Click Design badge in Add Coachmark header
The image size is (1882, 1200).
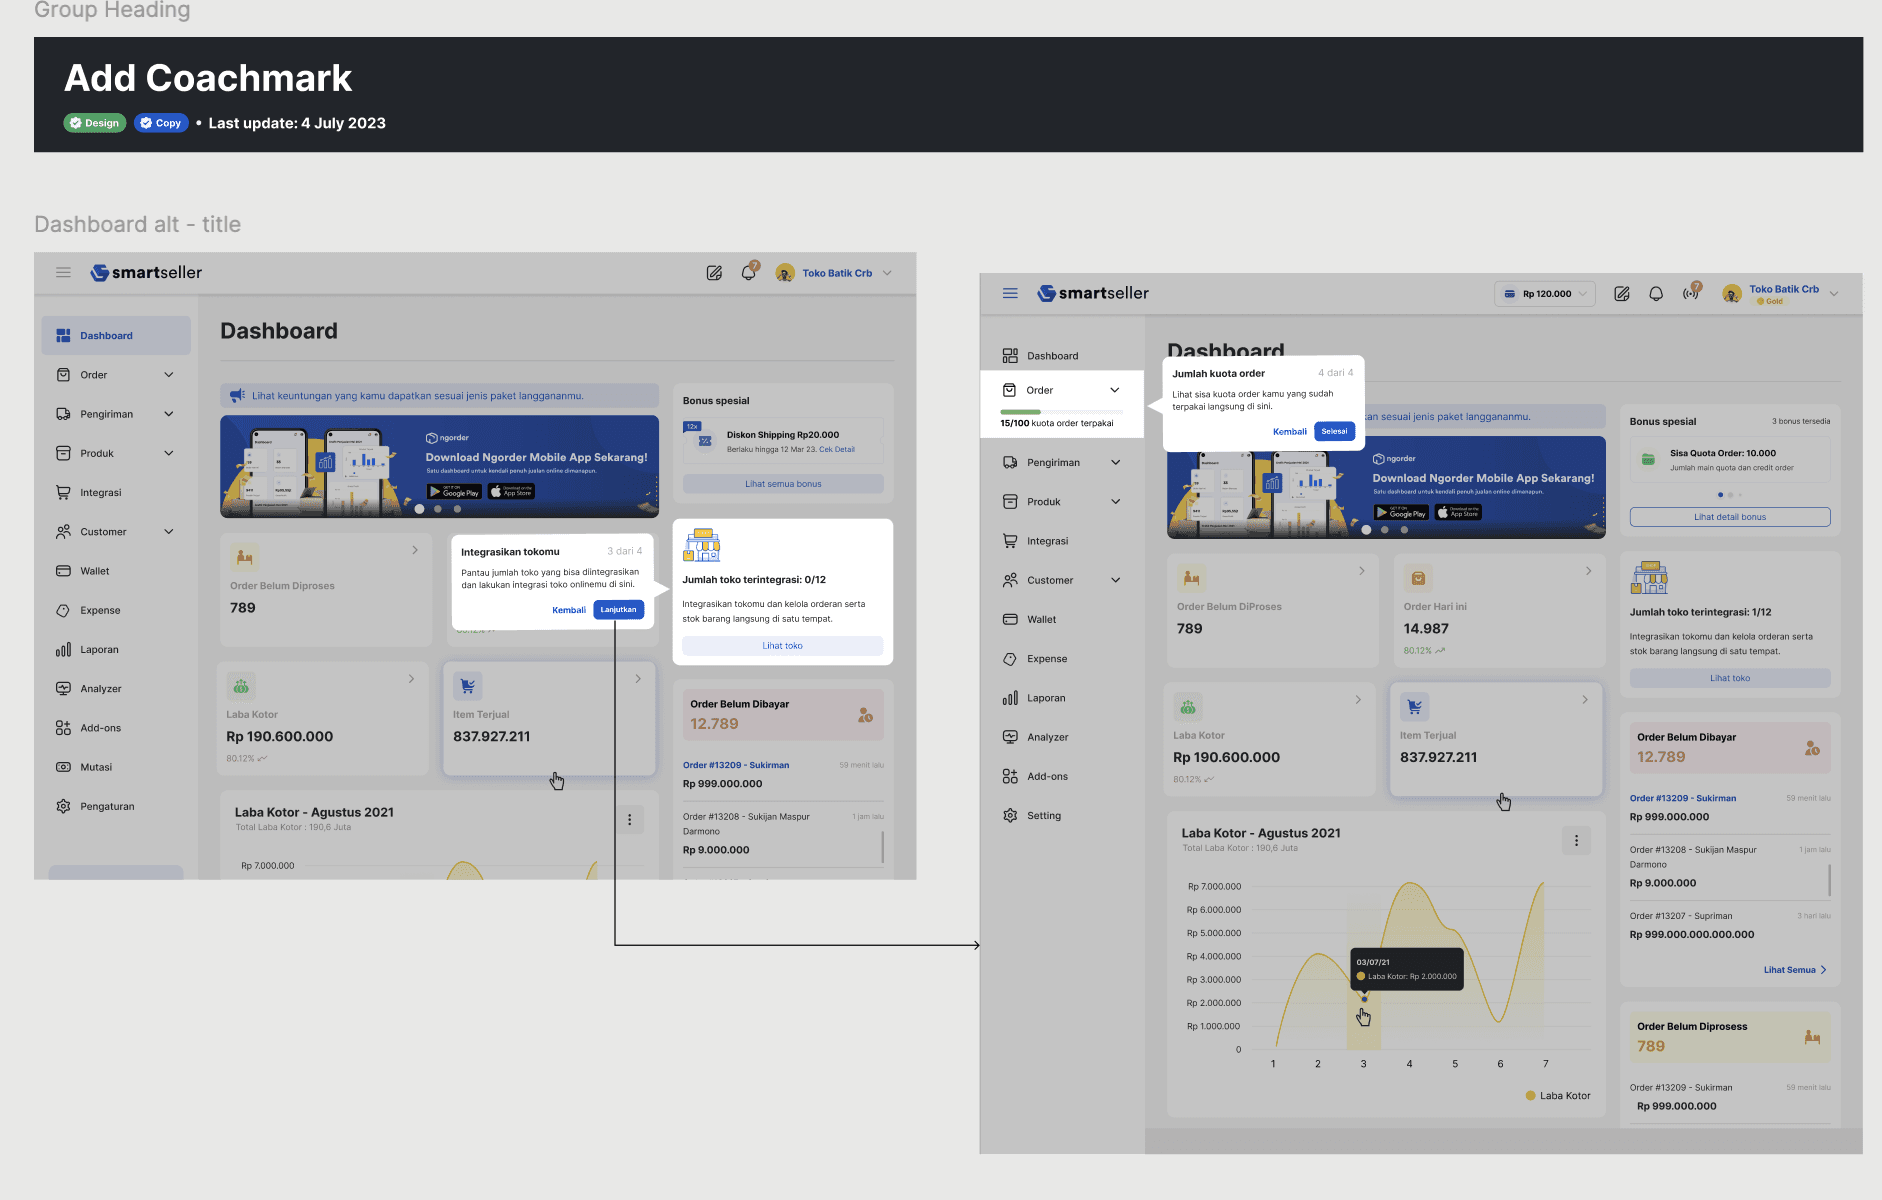point(95,123)
